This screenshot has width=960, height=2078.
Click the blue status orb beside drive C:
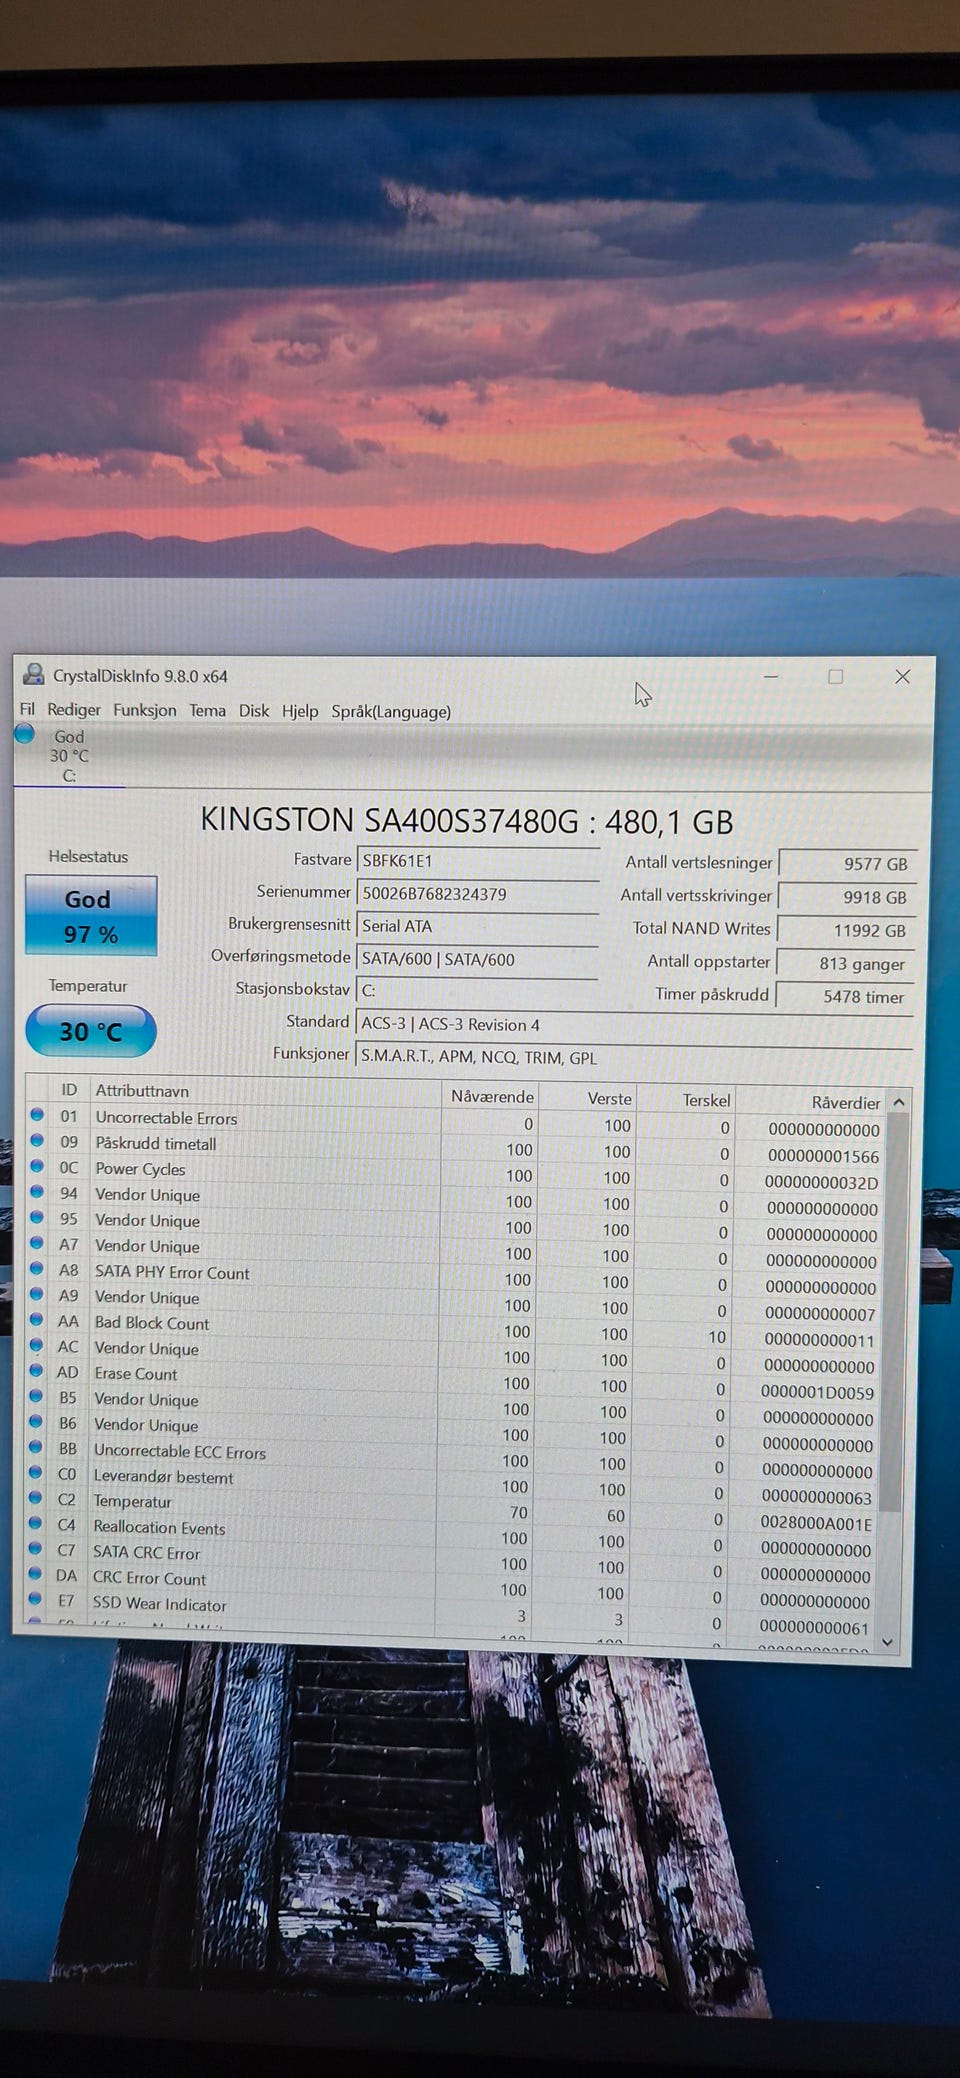[x=25, y=735]
